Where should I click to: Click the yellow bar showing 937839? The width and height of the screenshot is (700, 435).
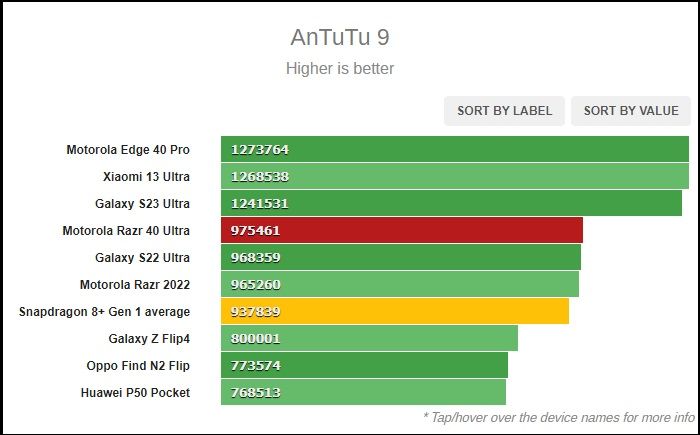[x=395, y=311]
